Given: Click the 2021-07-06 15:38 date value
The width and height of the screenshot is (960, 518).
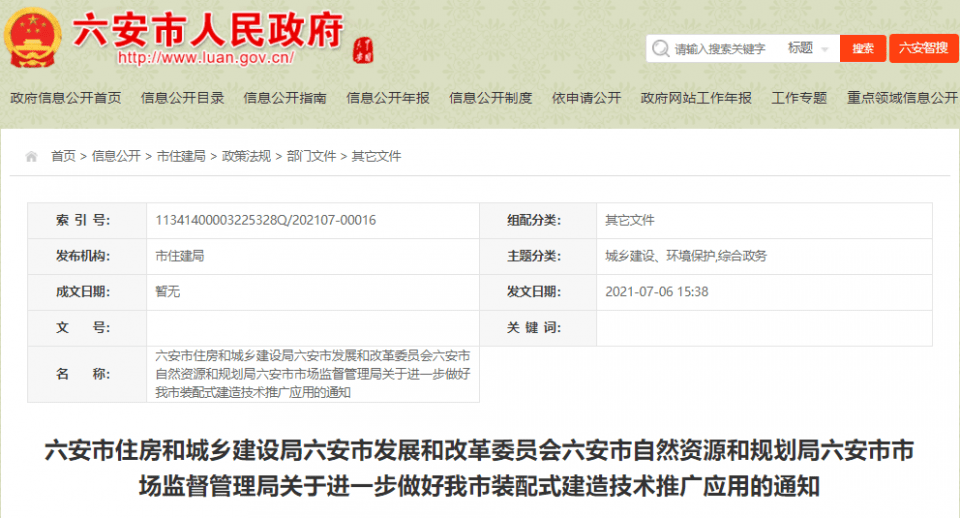Looking at the screenshot, I should coord(656,292).
